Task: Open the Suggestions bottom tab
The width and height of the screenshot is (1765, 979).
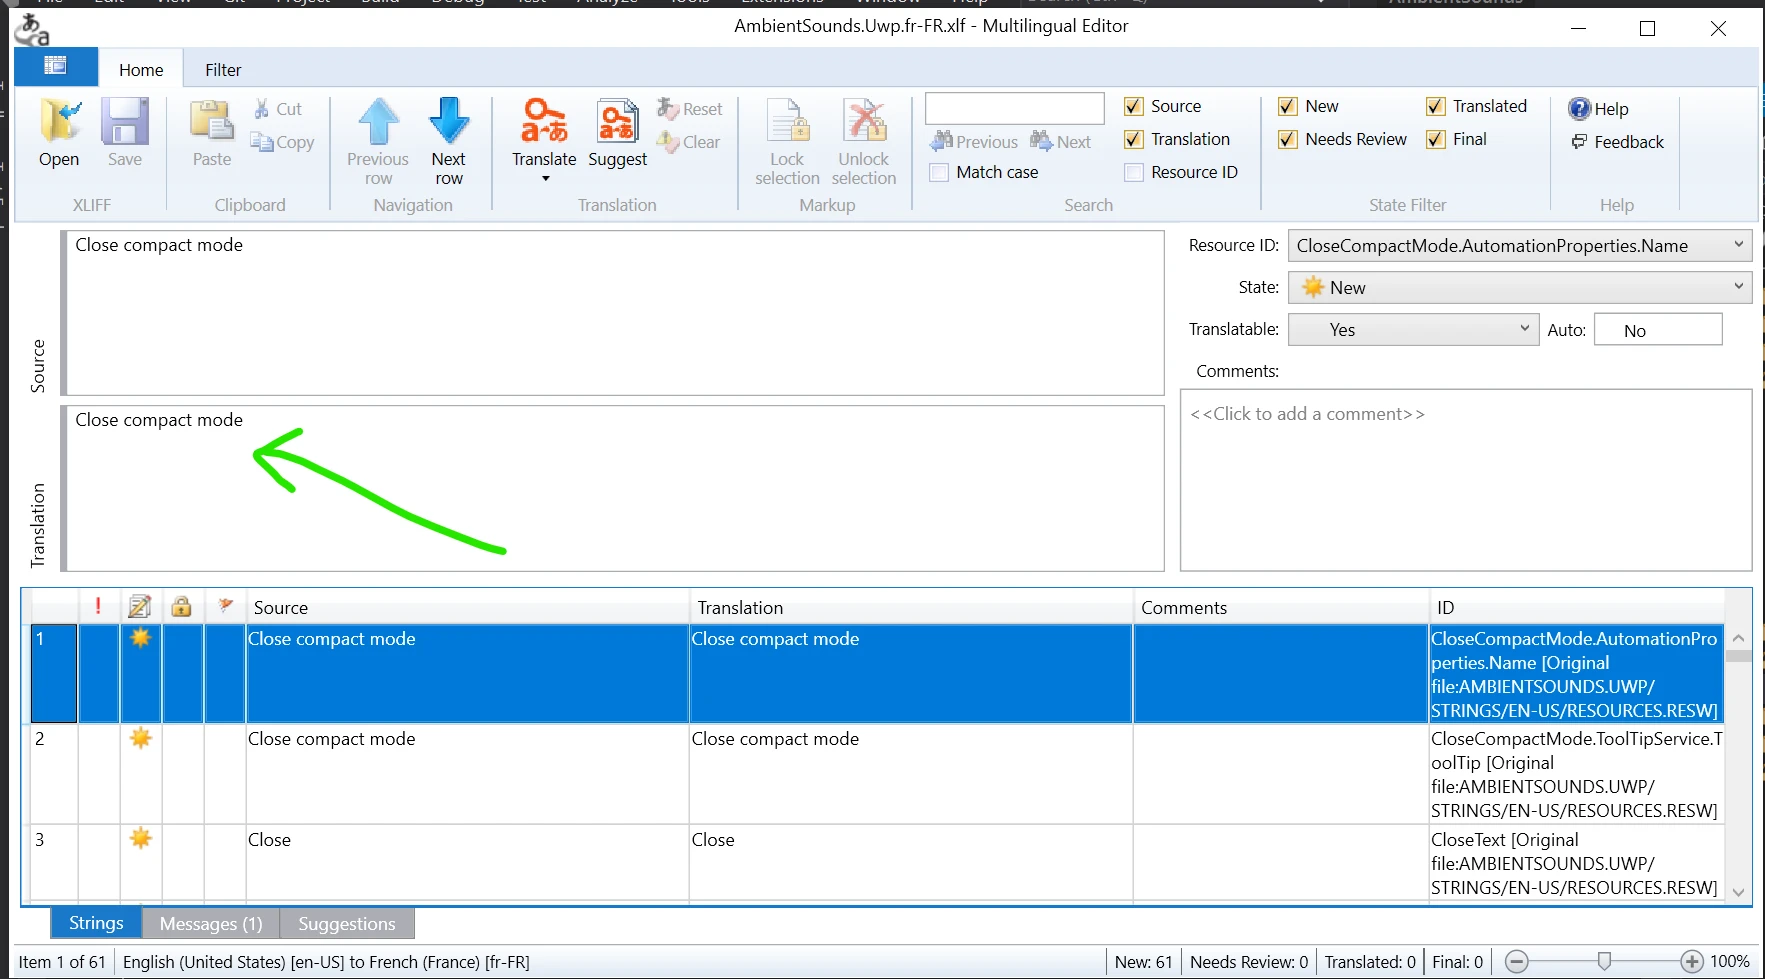Action: pos(347,923)
